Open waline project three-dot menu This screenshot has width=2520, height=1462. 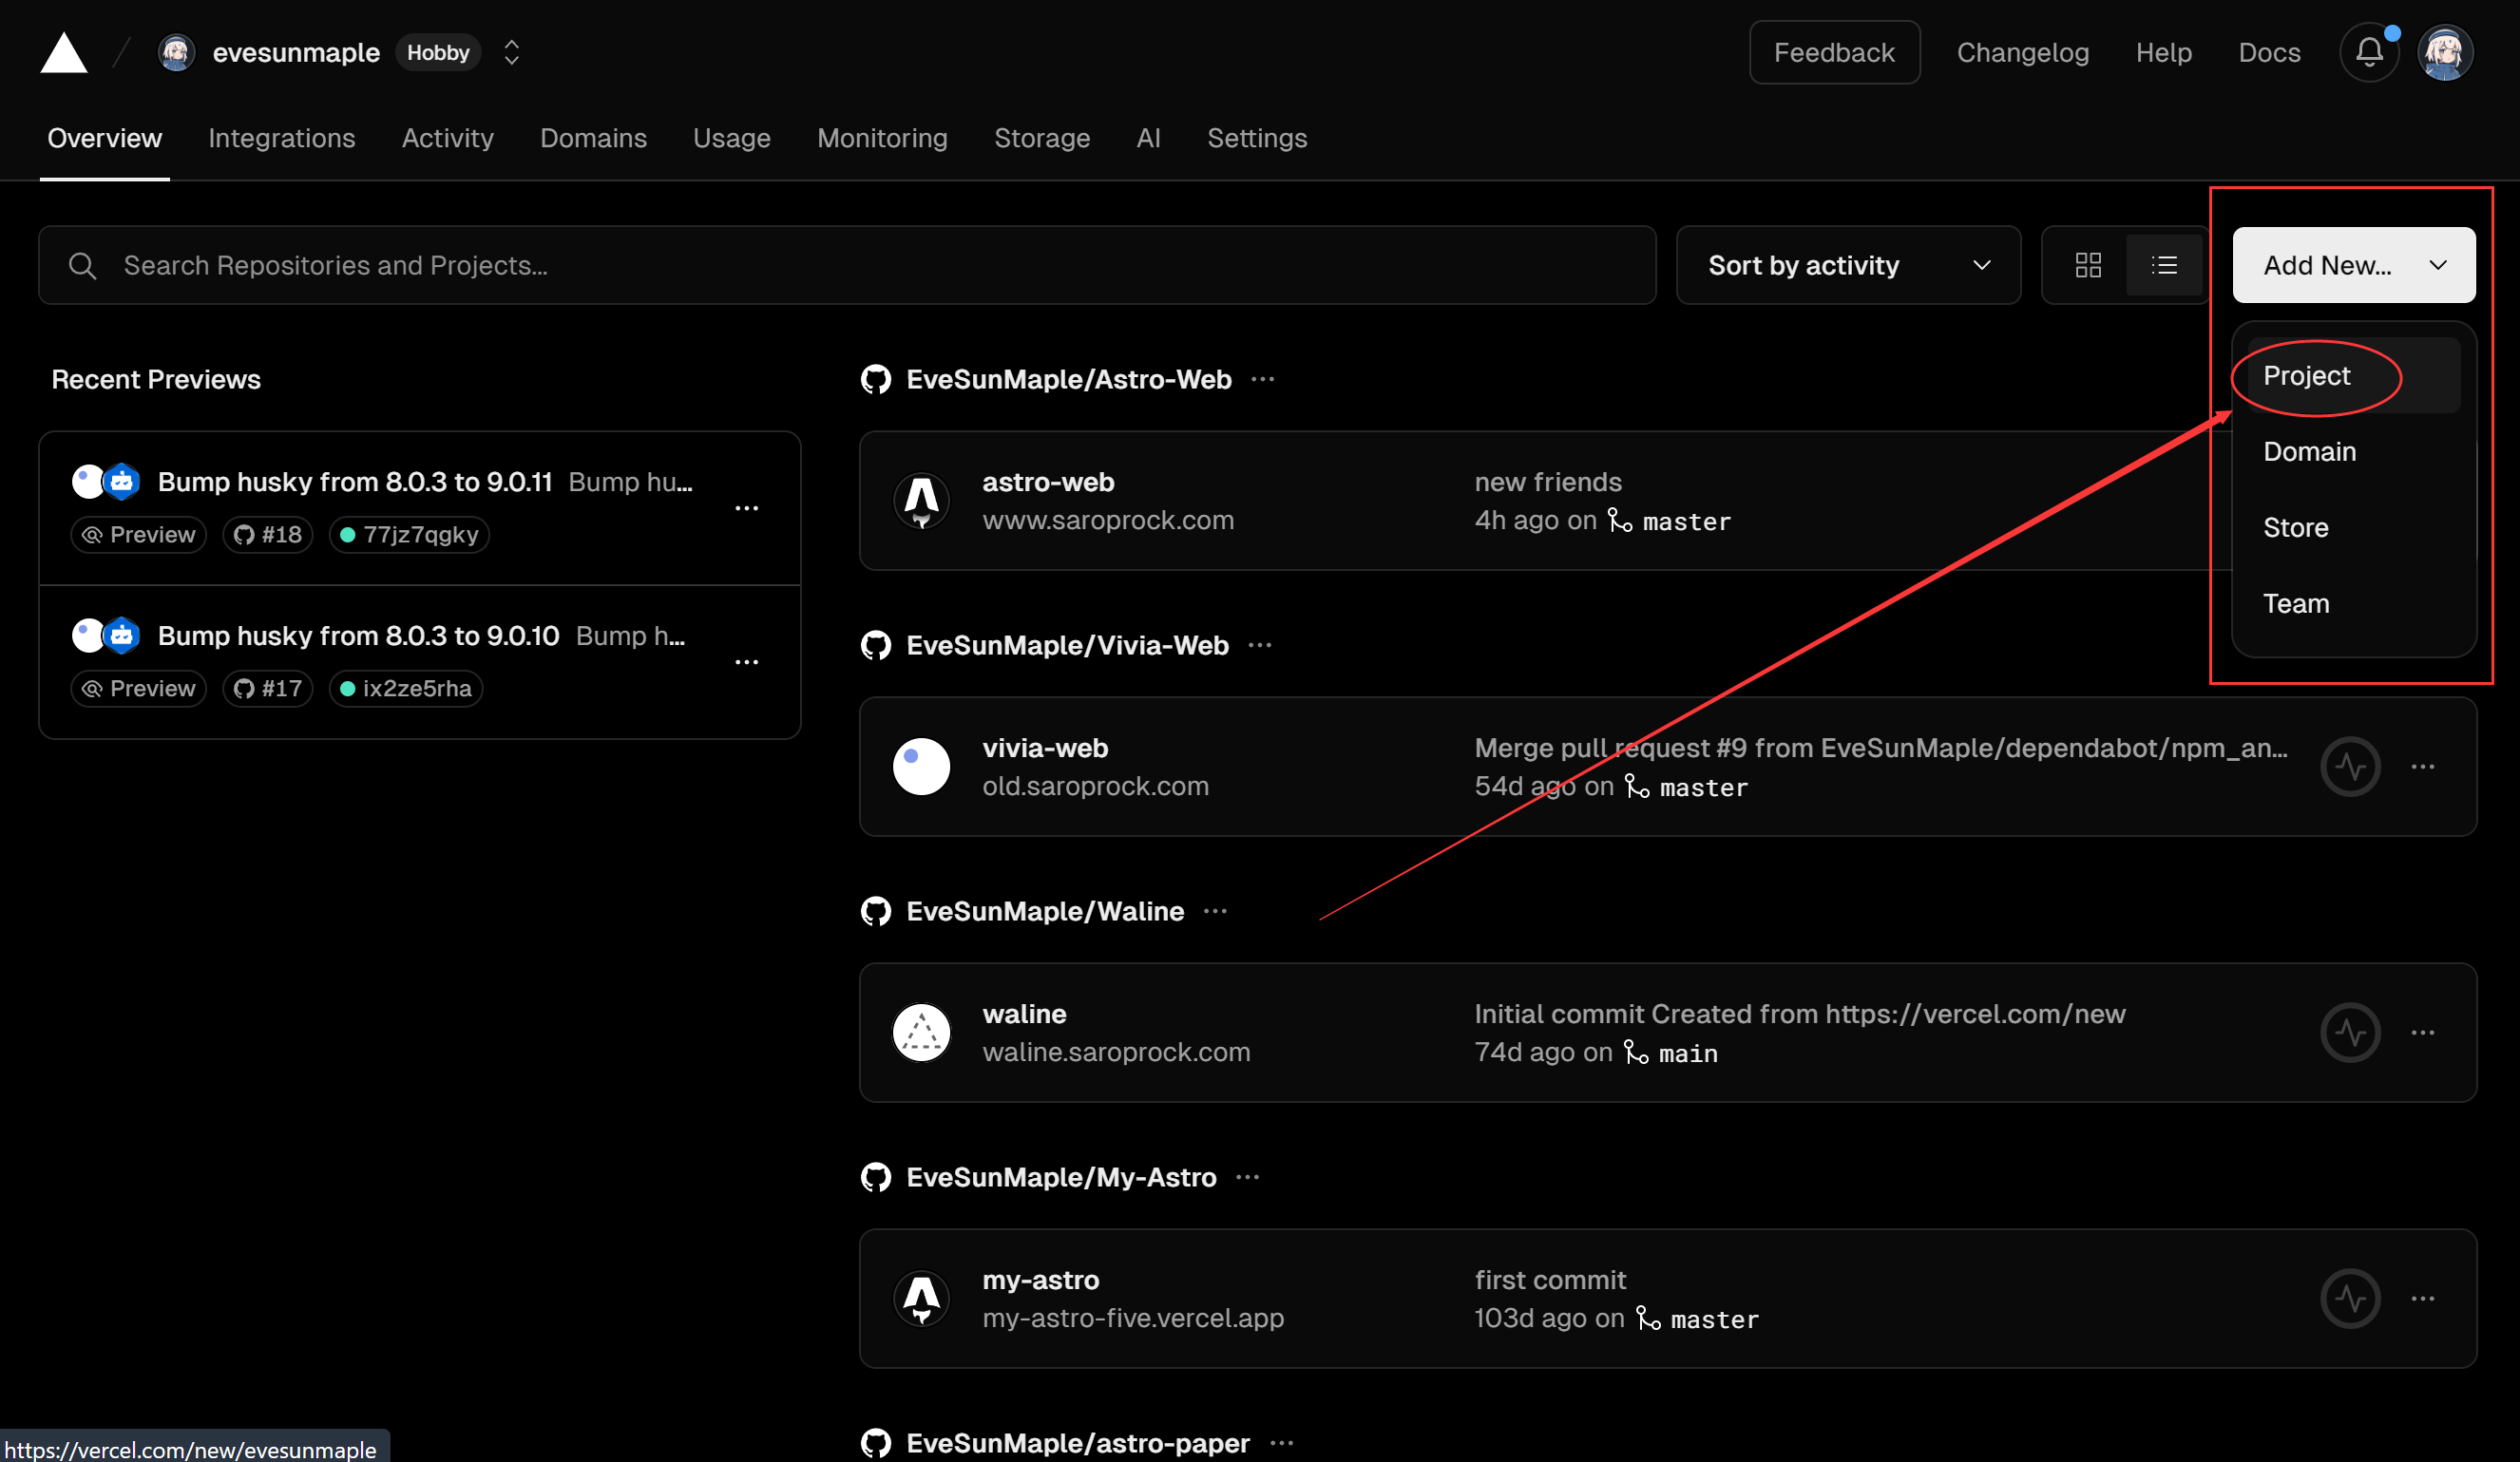click(x=2422, y=1033)
